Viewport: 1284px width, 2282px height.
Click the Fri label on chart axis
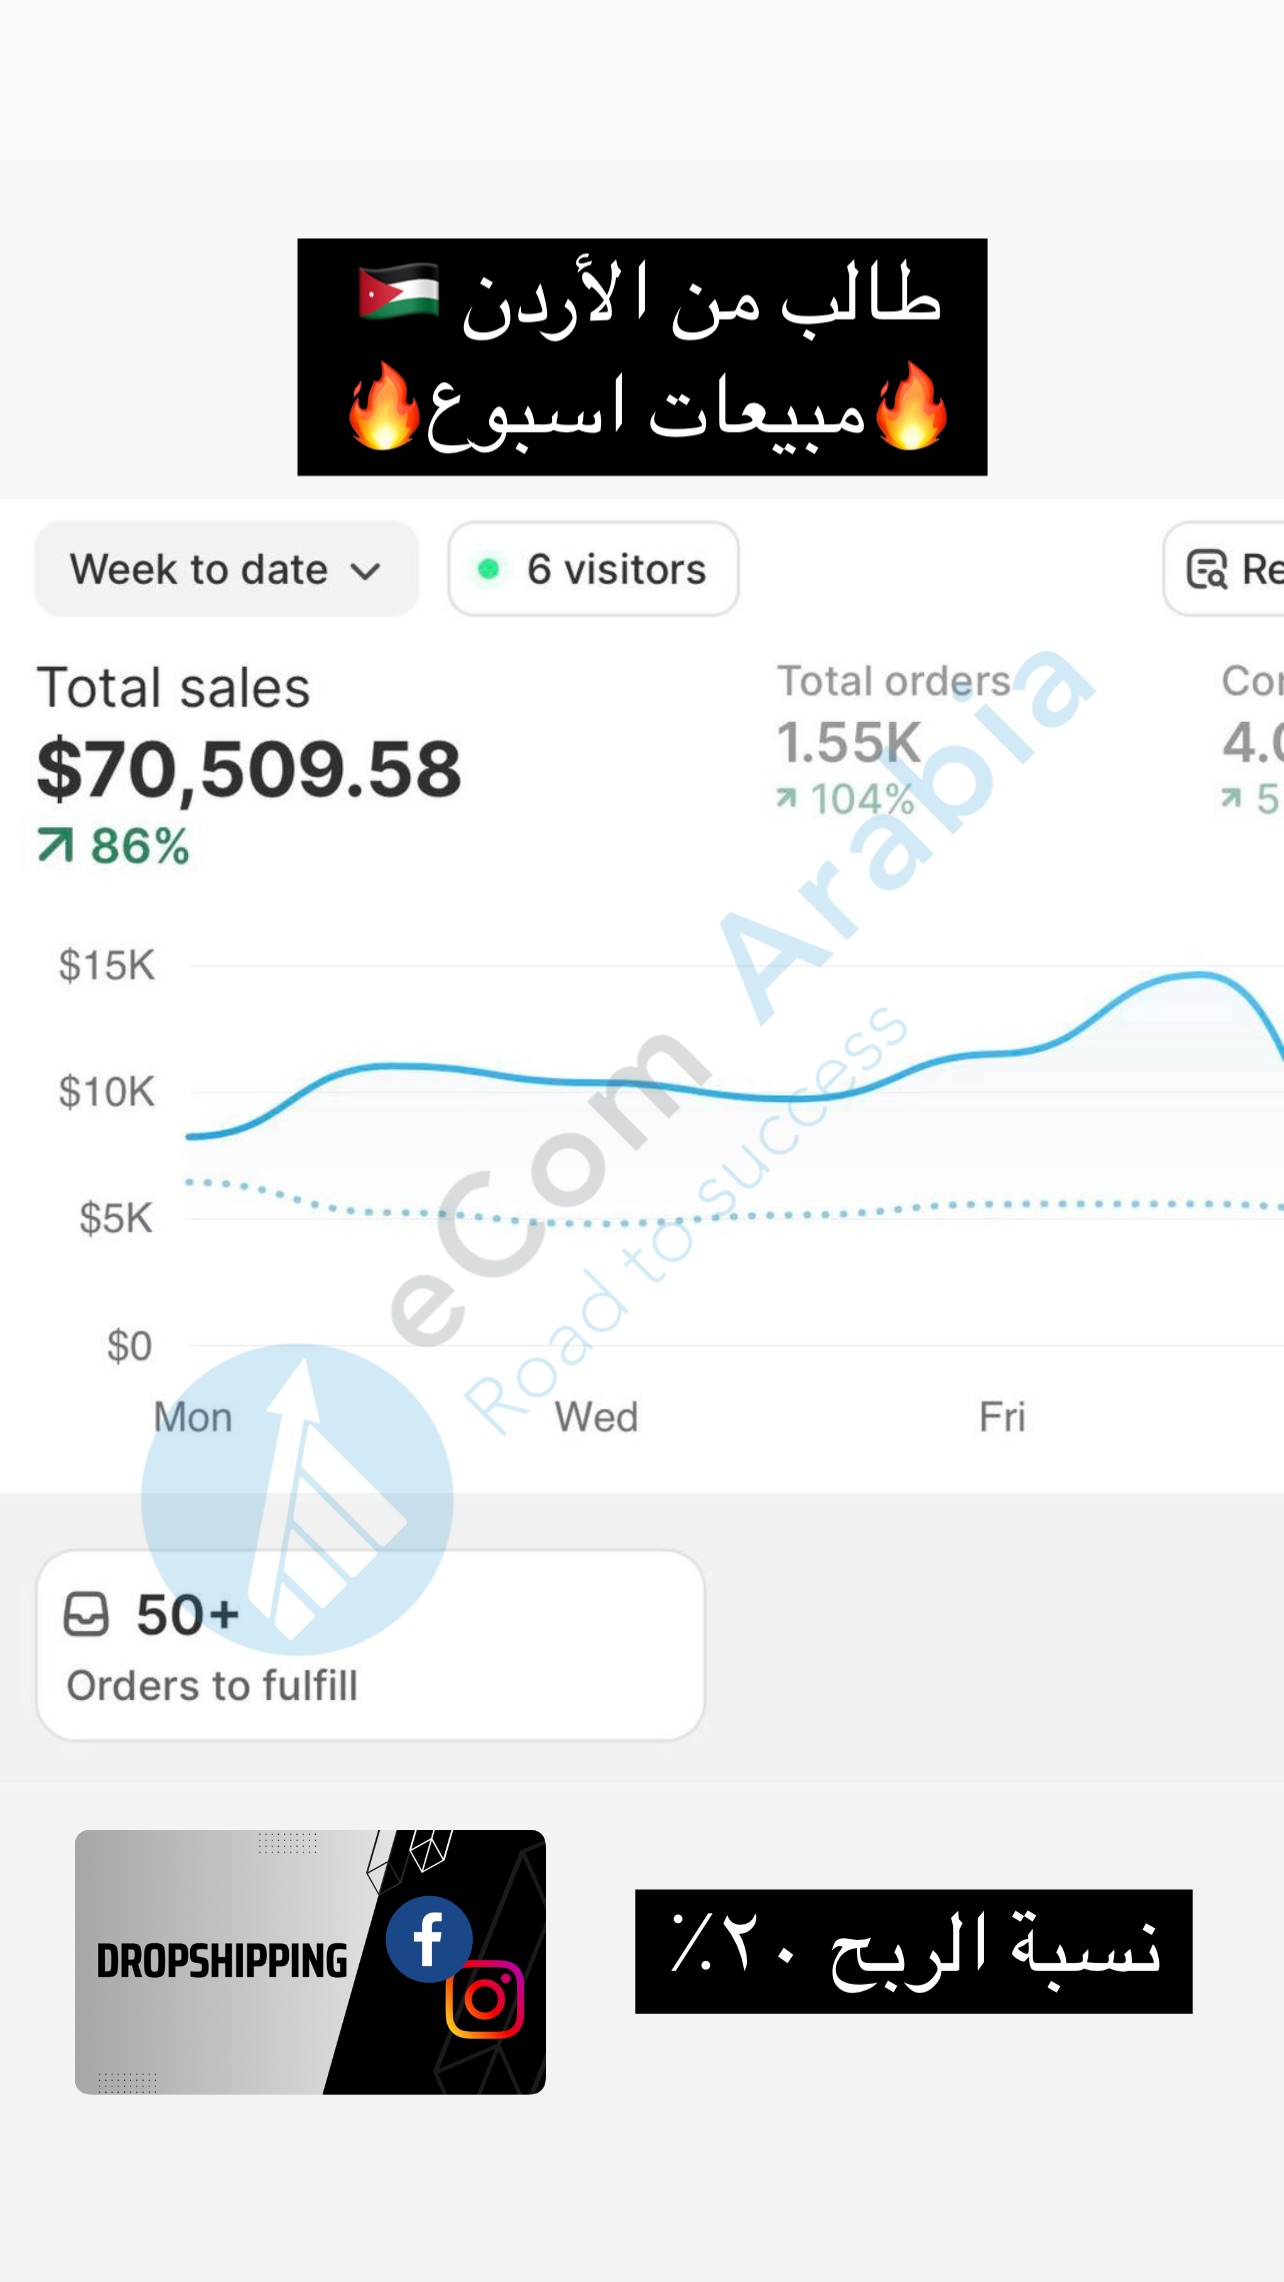pyautogui.click(x=1002, y=1417)
